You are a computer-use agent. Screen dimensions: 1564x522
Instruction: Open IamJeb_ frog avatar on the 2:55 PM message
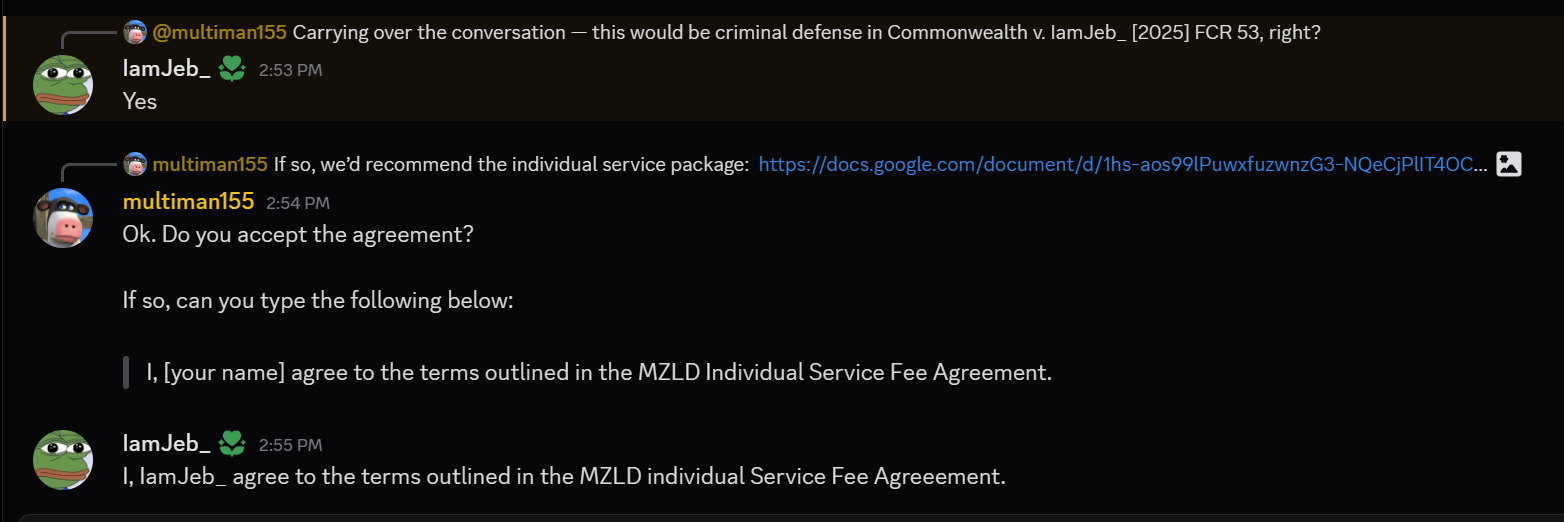[63, 460]
